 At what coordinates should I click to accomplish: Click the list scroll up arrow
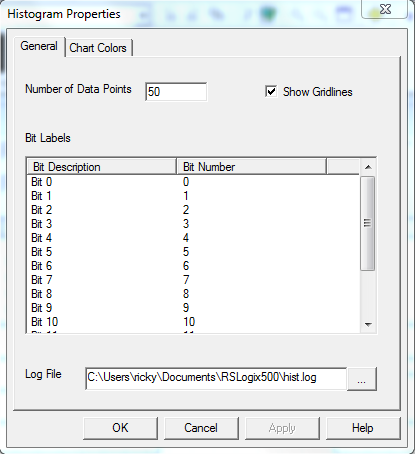click(x=368, y=167)
